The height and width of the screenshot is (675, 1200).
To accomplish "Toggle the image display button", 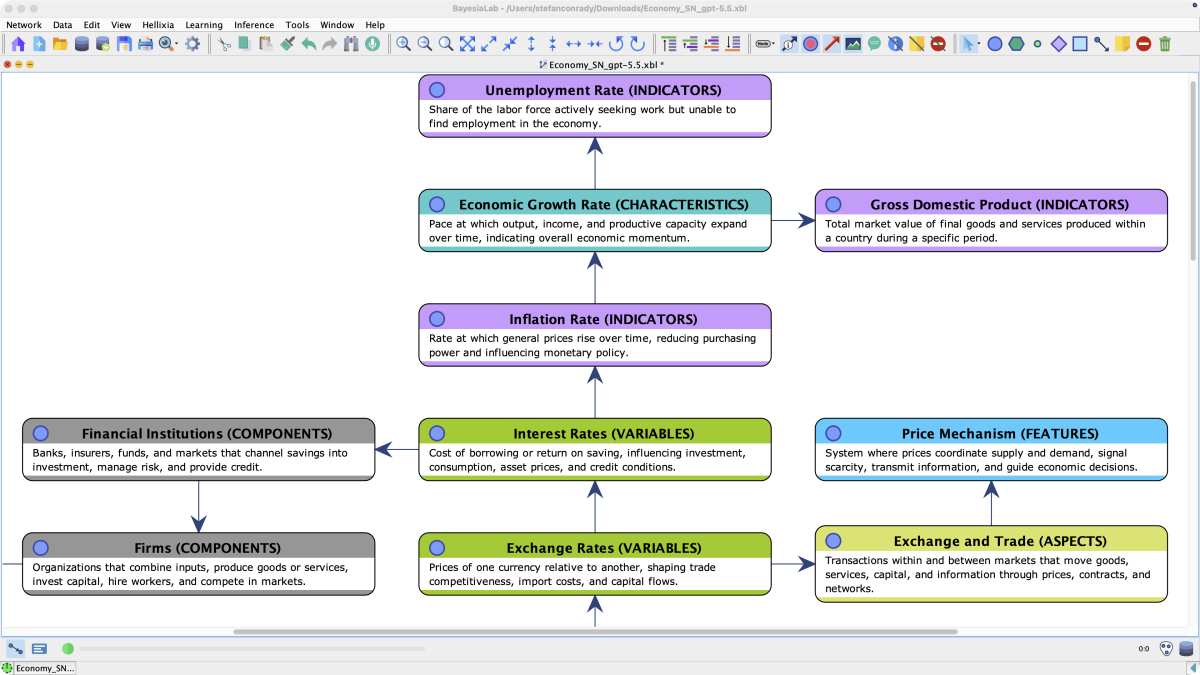I will [853, 44].
